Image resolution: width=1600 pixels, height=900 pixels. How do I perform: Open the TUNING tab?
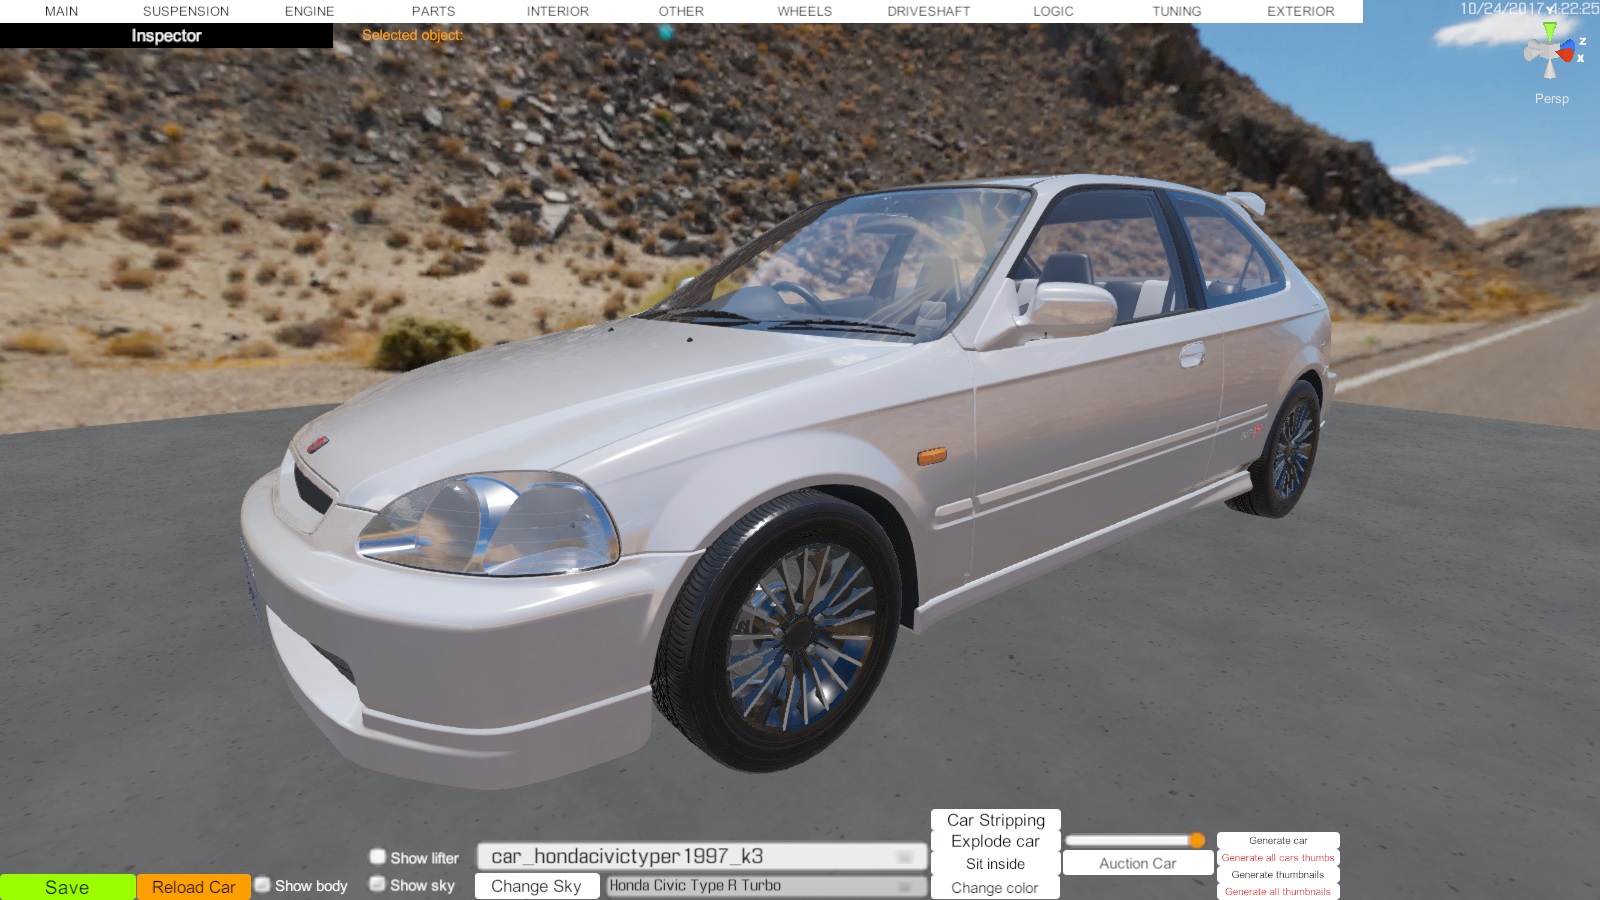1176,11
